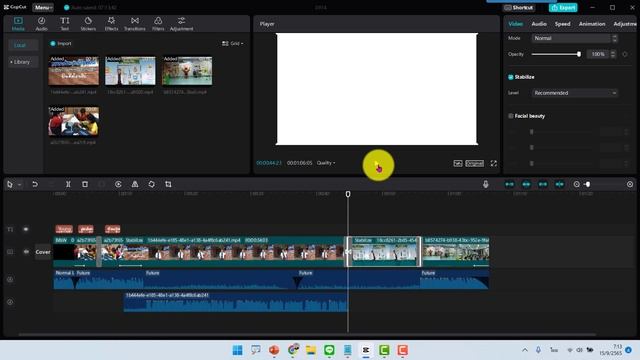This screenshot has width=640, height=360.
Task: Click the zoom-out magnifier on the timeline
Action: [576, 184]
